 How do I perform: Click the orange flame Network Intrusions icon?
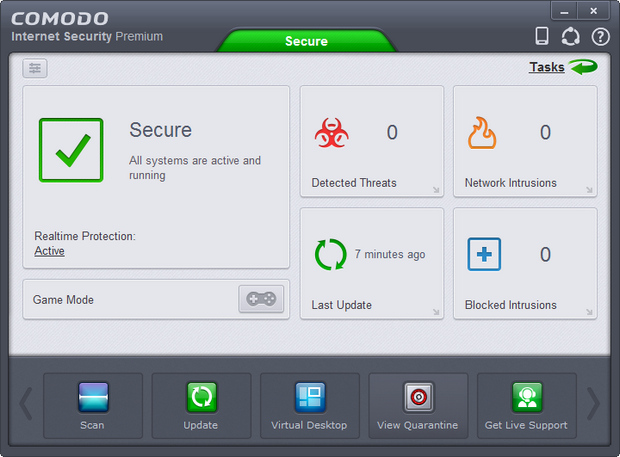click(x=482, y=133)
